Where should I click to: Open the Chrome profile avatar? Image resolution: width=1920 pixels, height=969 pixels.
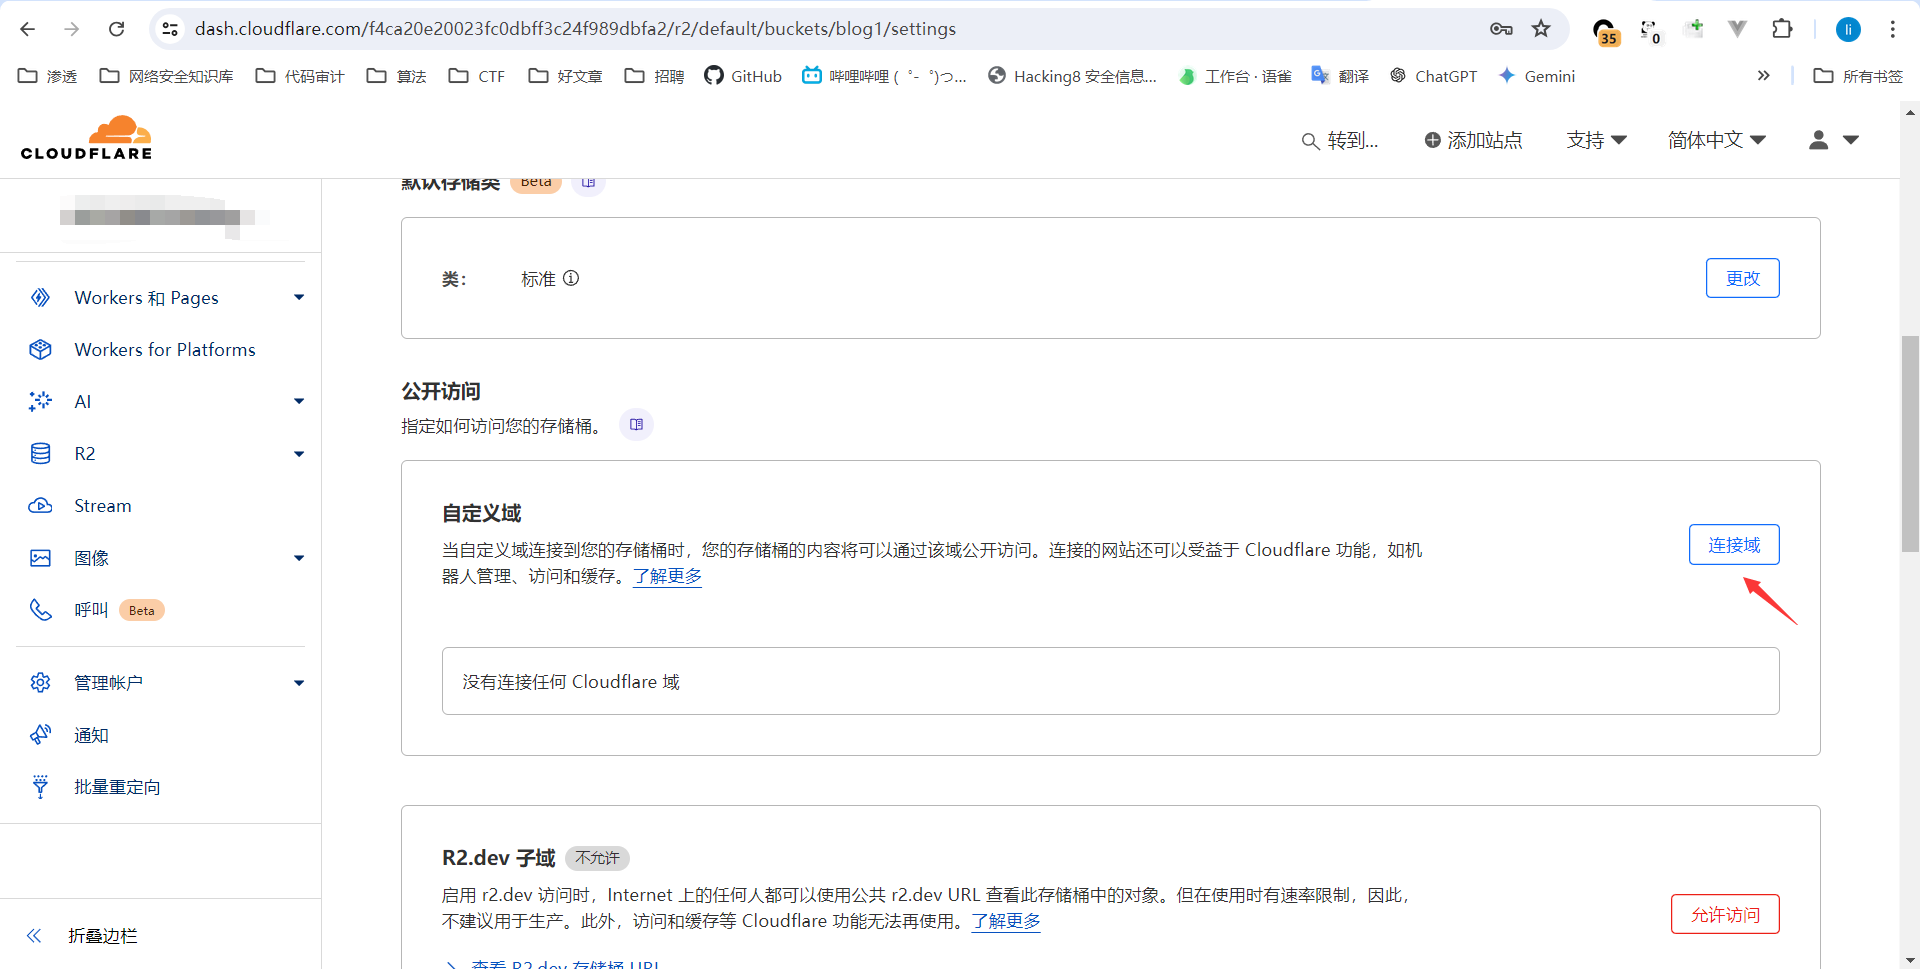pos(1848,29)
